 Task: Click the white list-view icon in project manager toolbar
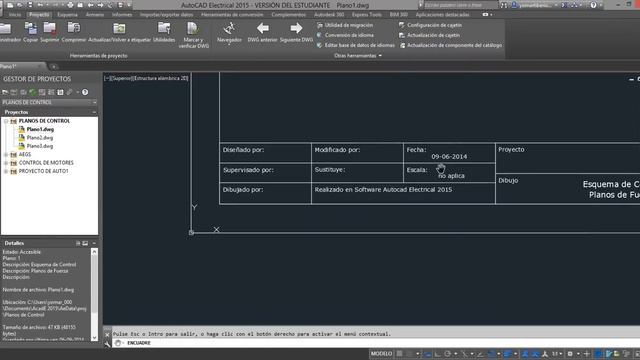coord(60,92)
